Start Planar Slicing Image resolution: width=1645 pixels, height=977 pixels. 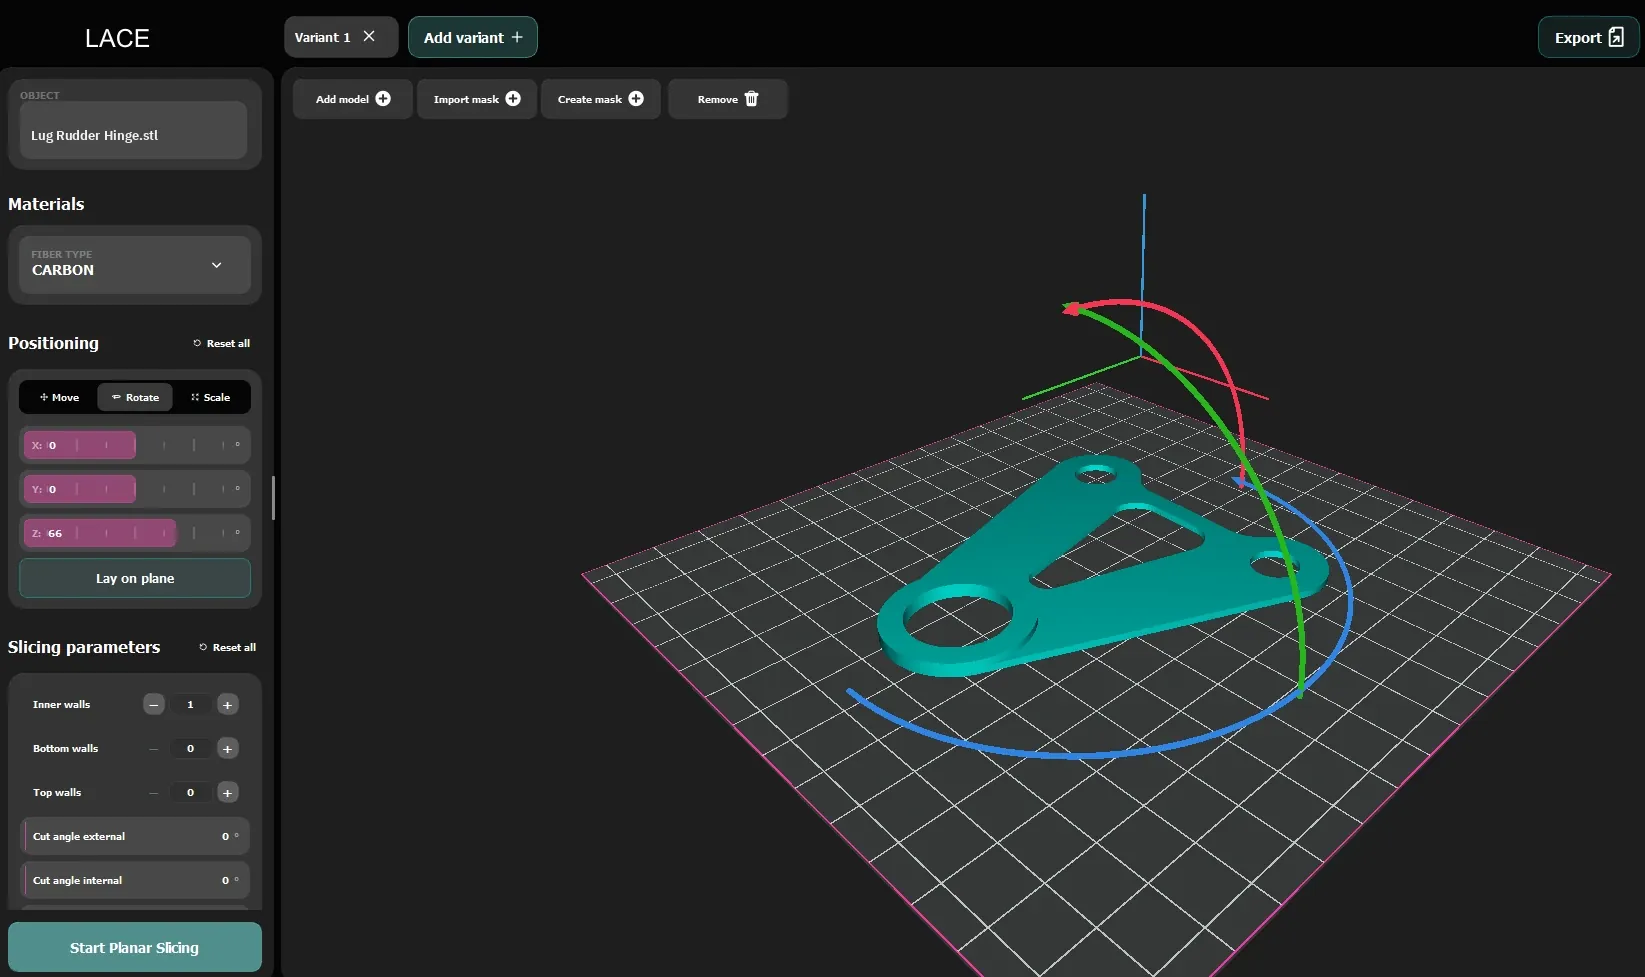point(135,947)
